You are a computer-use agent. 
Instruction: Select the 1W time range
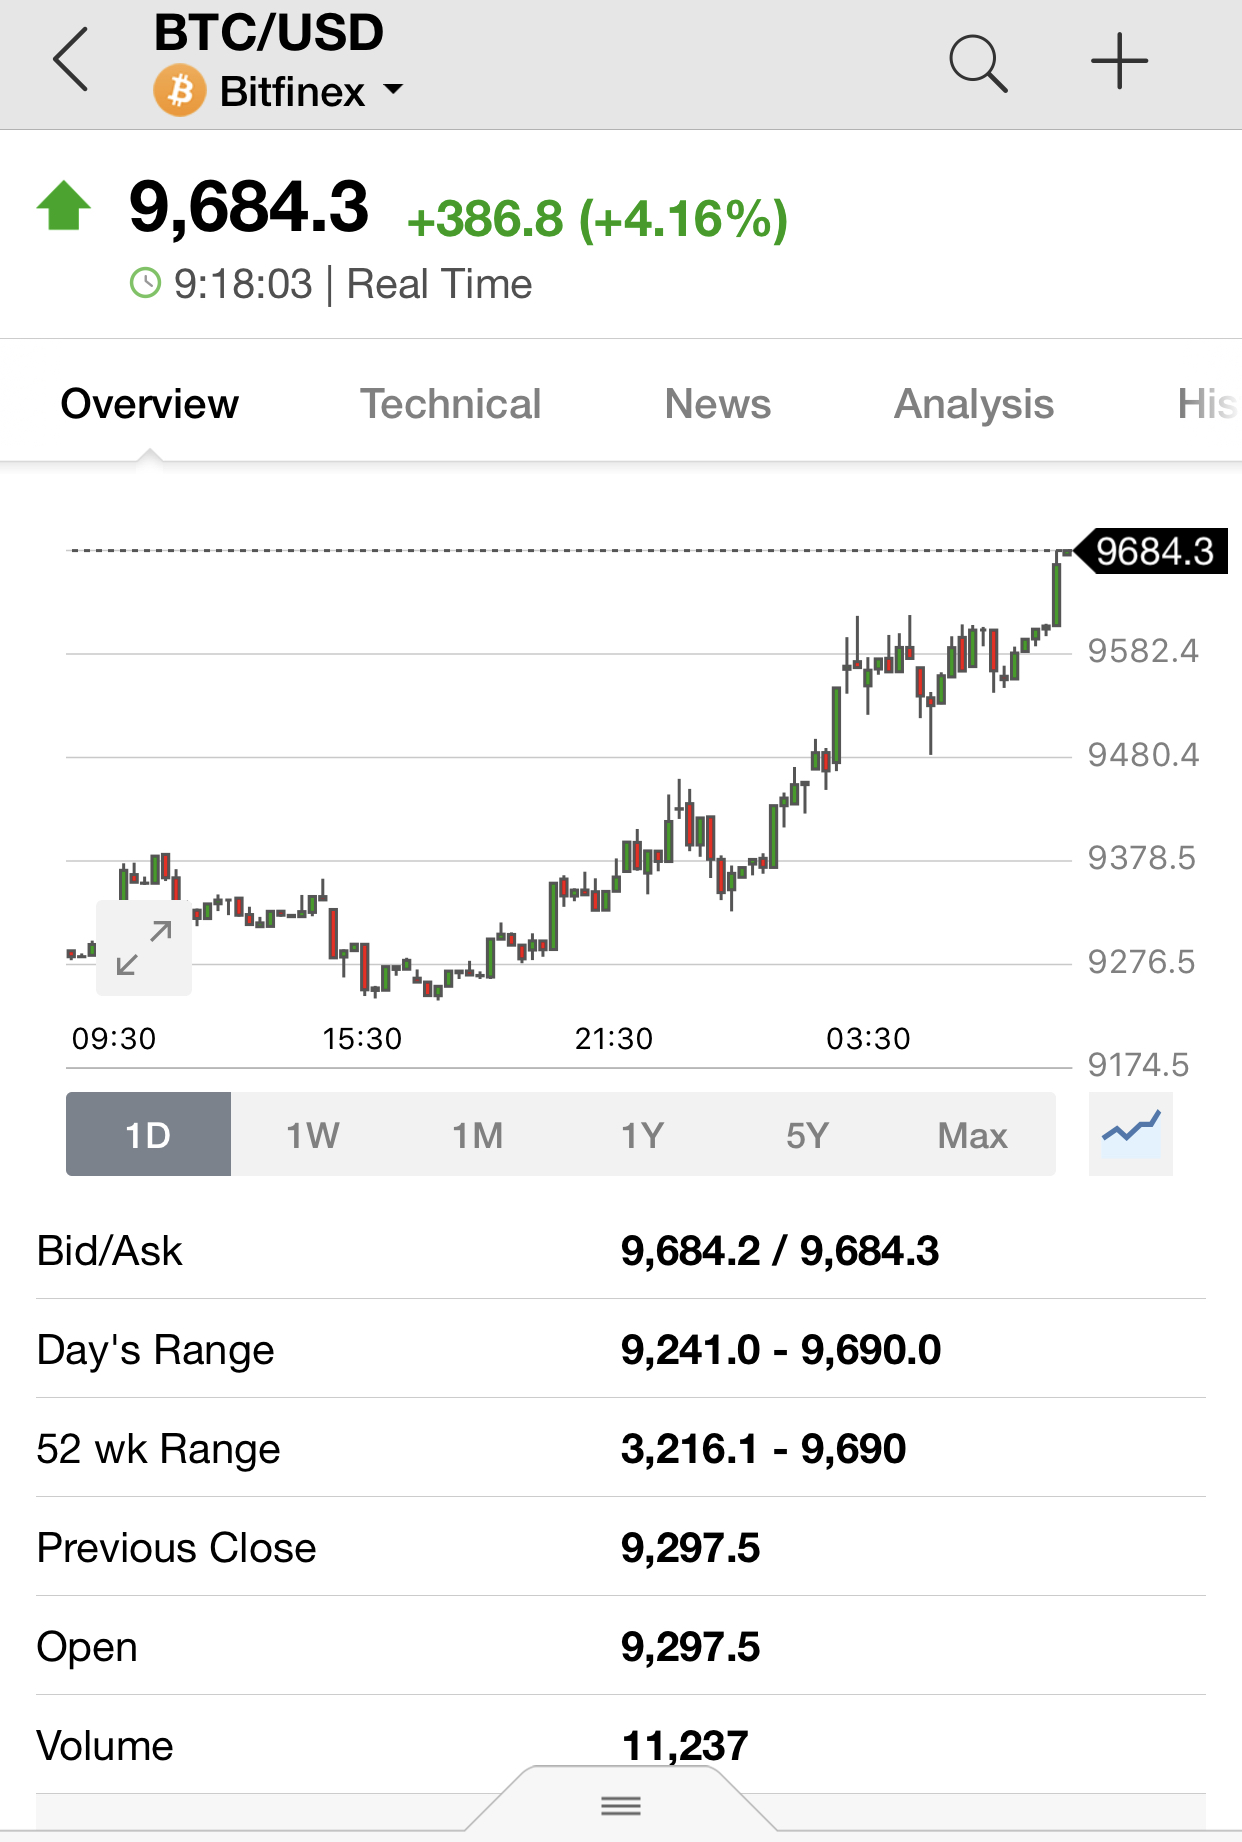click(313, 1135)
